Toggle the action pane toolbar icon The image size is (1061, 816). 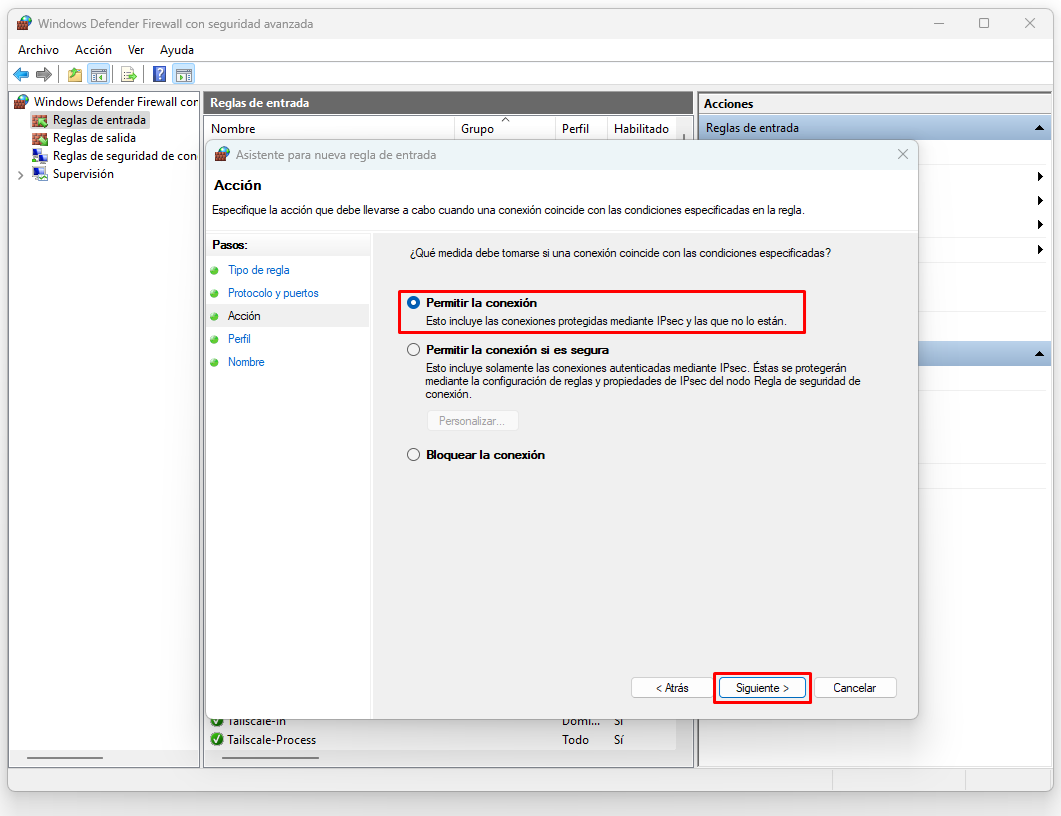point(183,74)
